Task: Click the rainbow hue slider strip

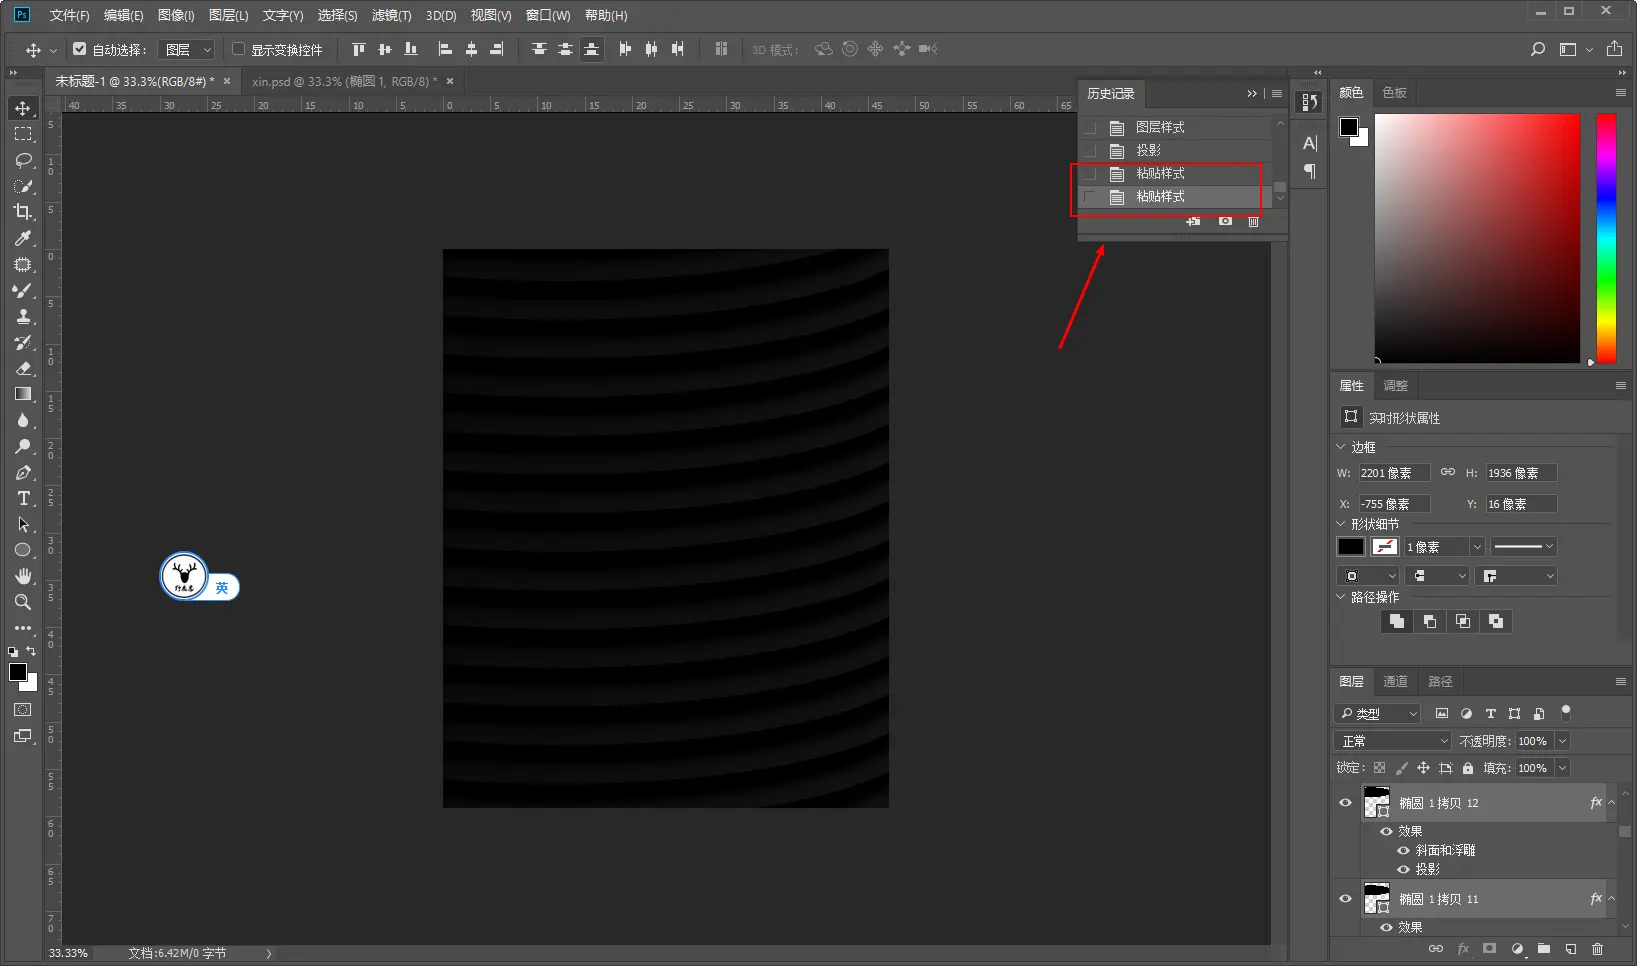Action: pyautogui.click(x=1606, y=238)
